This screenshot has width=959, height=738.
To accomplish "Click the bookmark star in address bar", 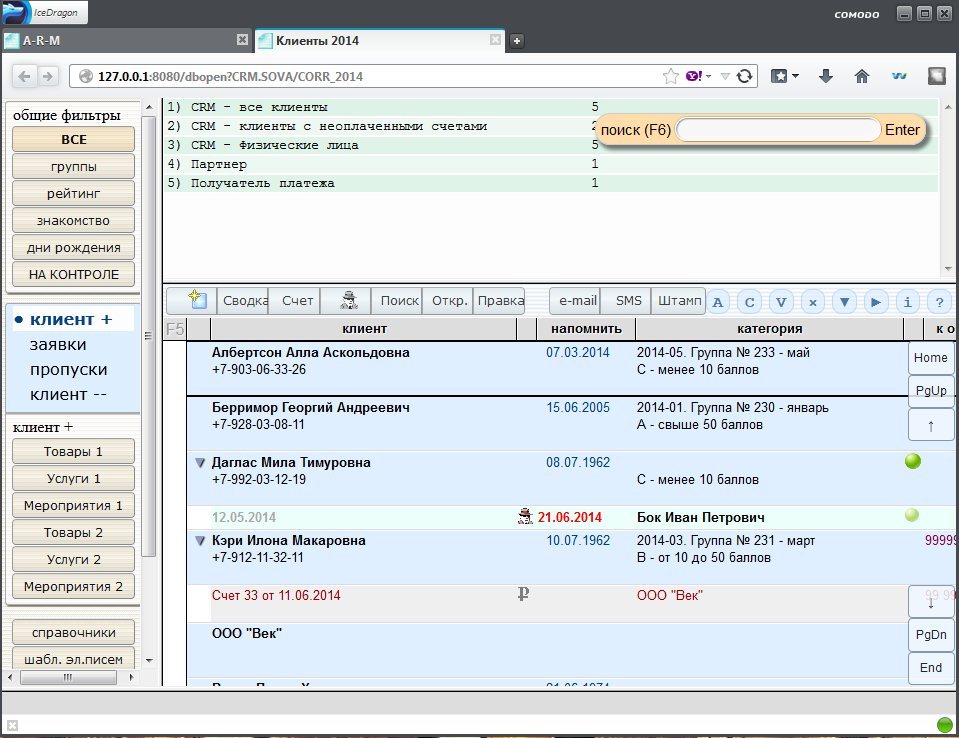I will (670, 76).
